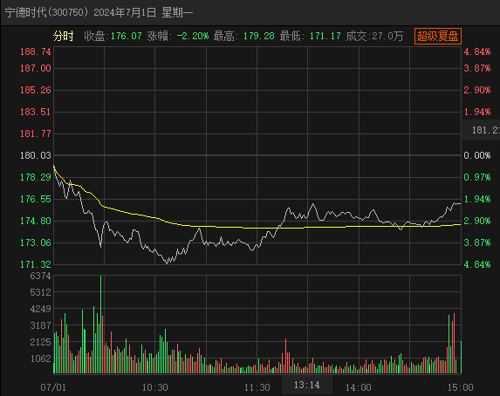This screenshot has height=396, width=500.
Task: Click the 188.74 top price label
Action: [x=35, y=52]
